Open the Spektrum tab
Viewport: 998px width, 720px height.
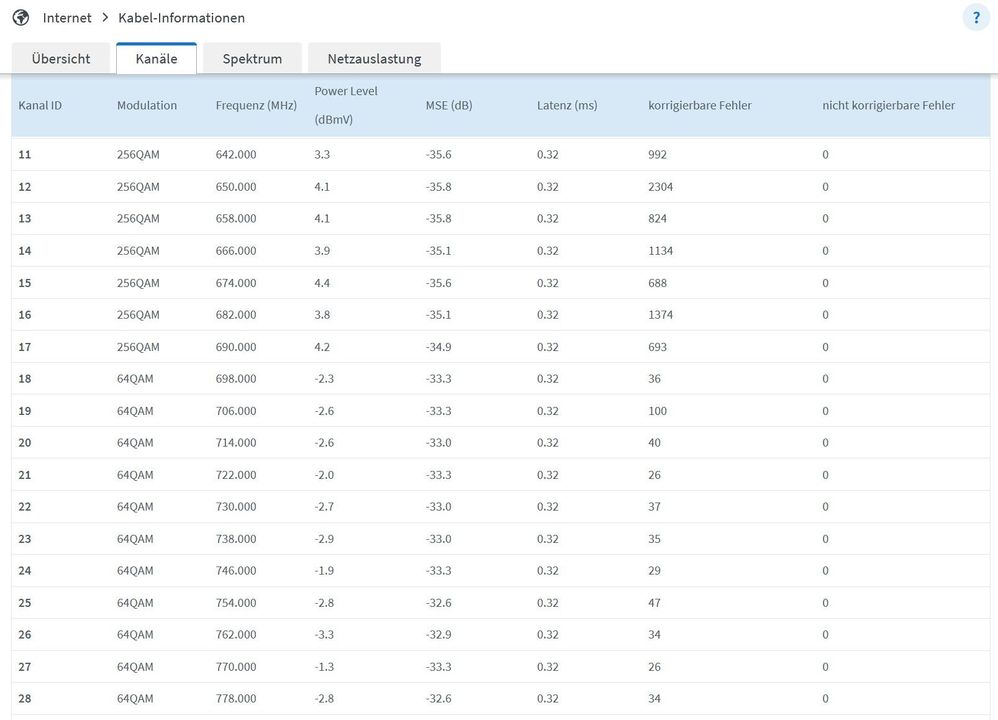(252, 59)
